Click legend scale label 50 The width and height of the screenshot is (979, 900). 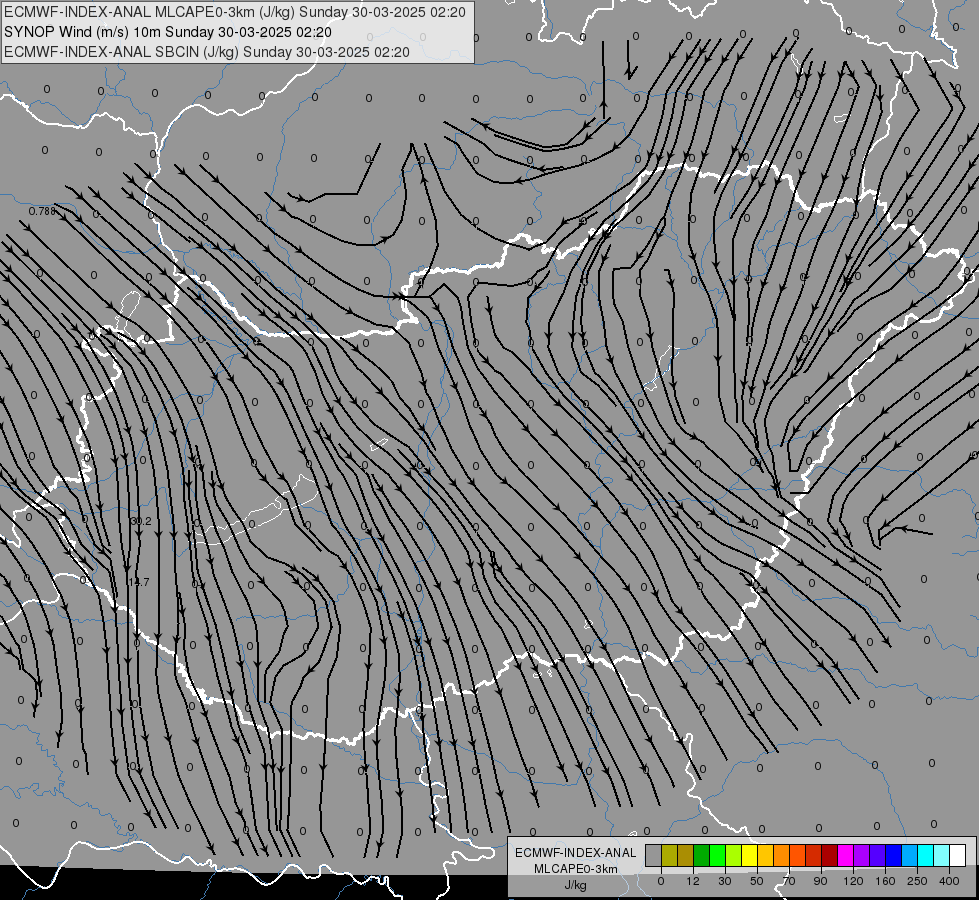(757, 881)
